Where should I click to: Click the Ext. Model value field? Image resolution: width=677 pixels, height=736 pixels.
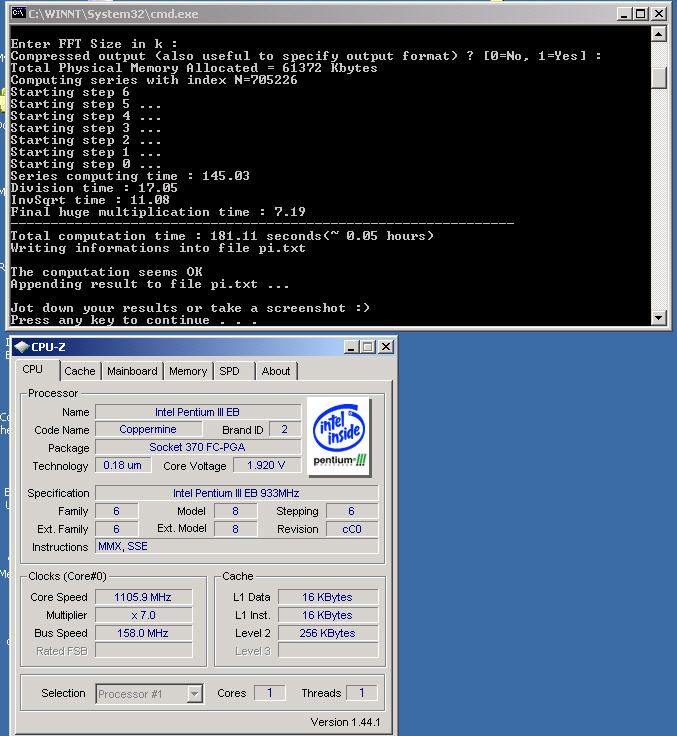pos(235,529)
